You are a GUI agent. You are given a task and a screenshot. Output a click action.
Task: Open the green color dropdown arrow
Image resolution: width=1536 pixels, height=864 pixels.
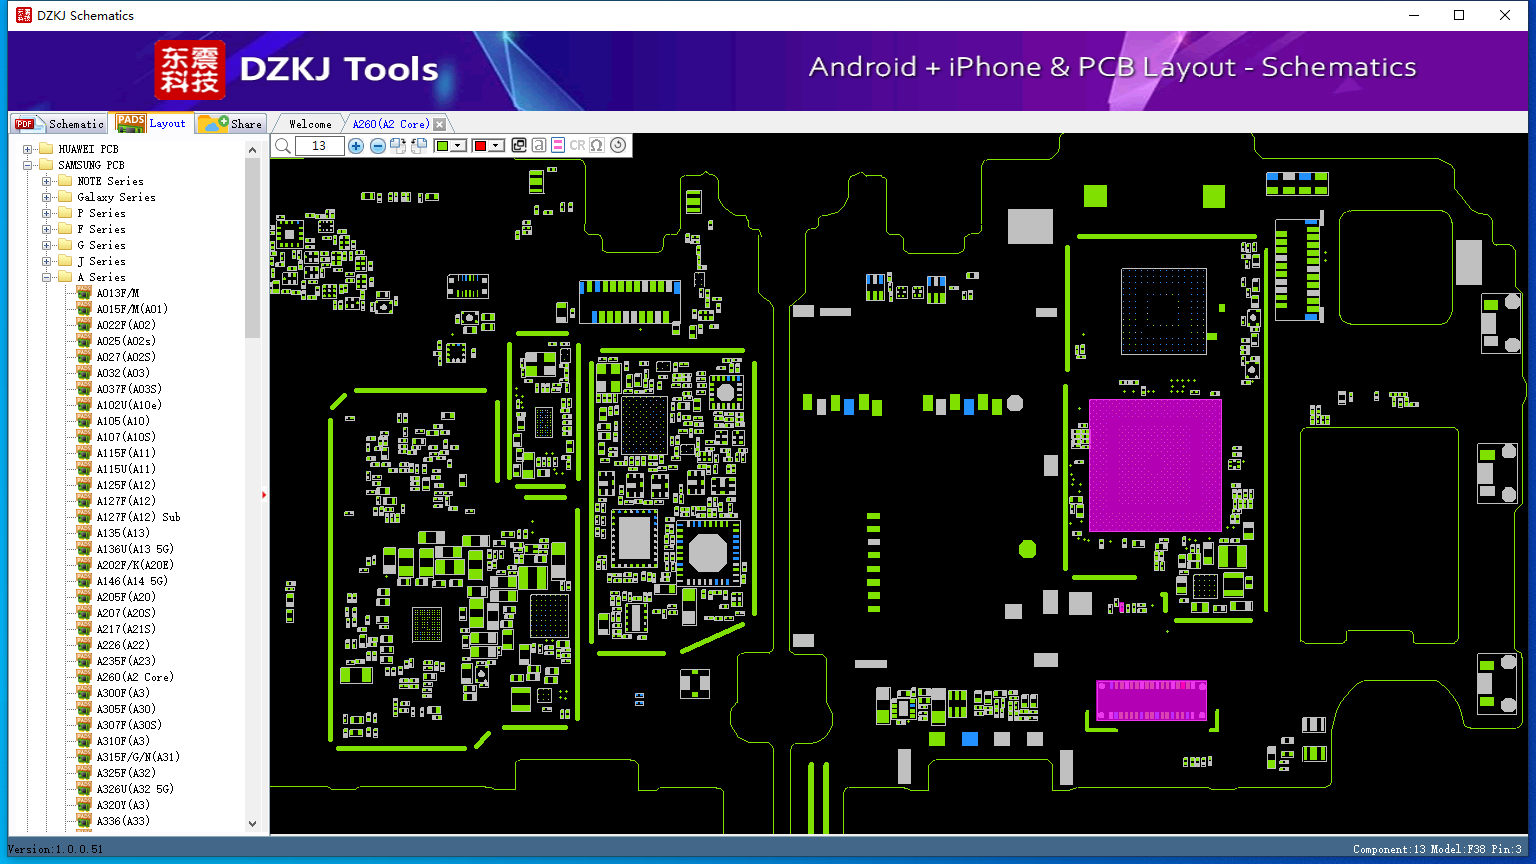pos(458,146)
